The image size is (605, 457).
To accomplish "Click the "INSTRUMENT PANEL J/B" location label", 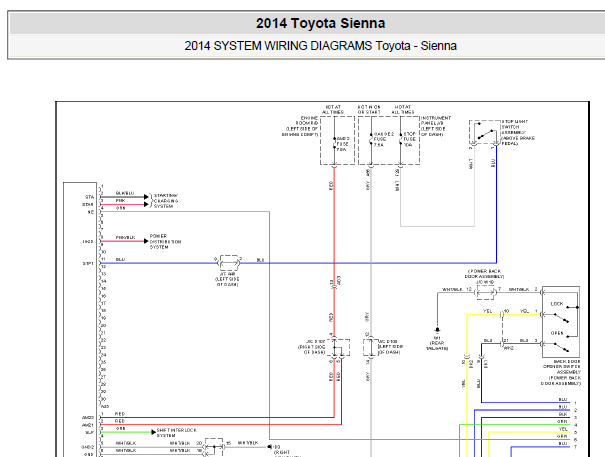I will 436,126.
